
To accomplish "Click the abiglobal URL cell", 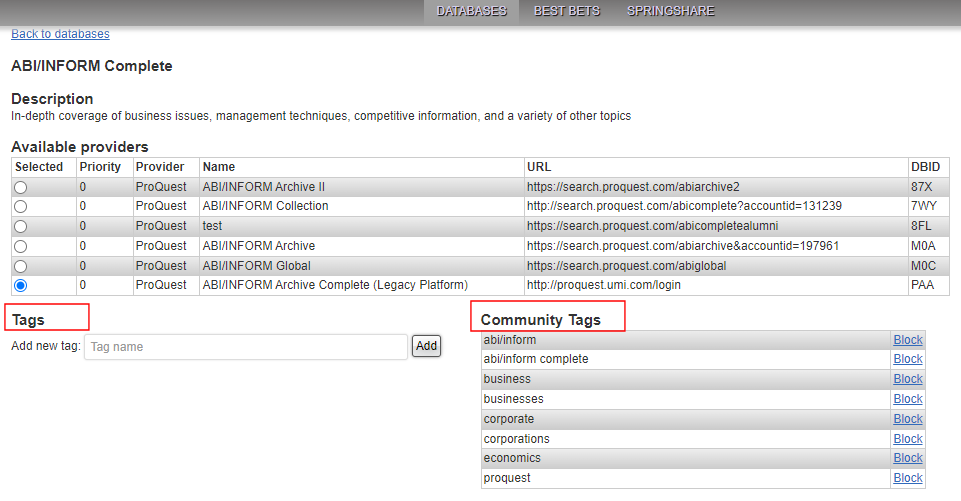I will (716, 266).
